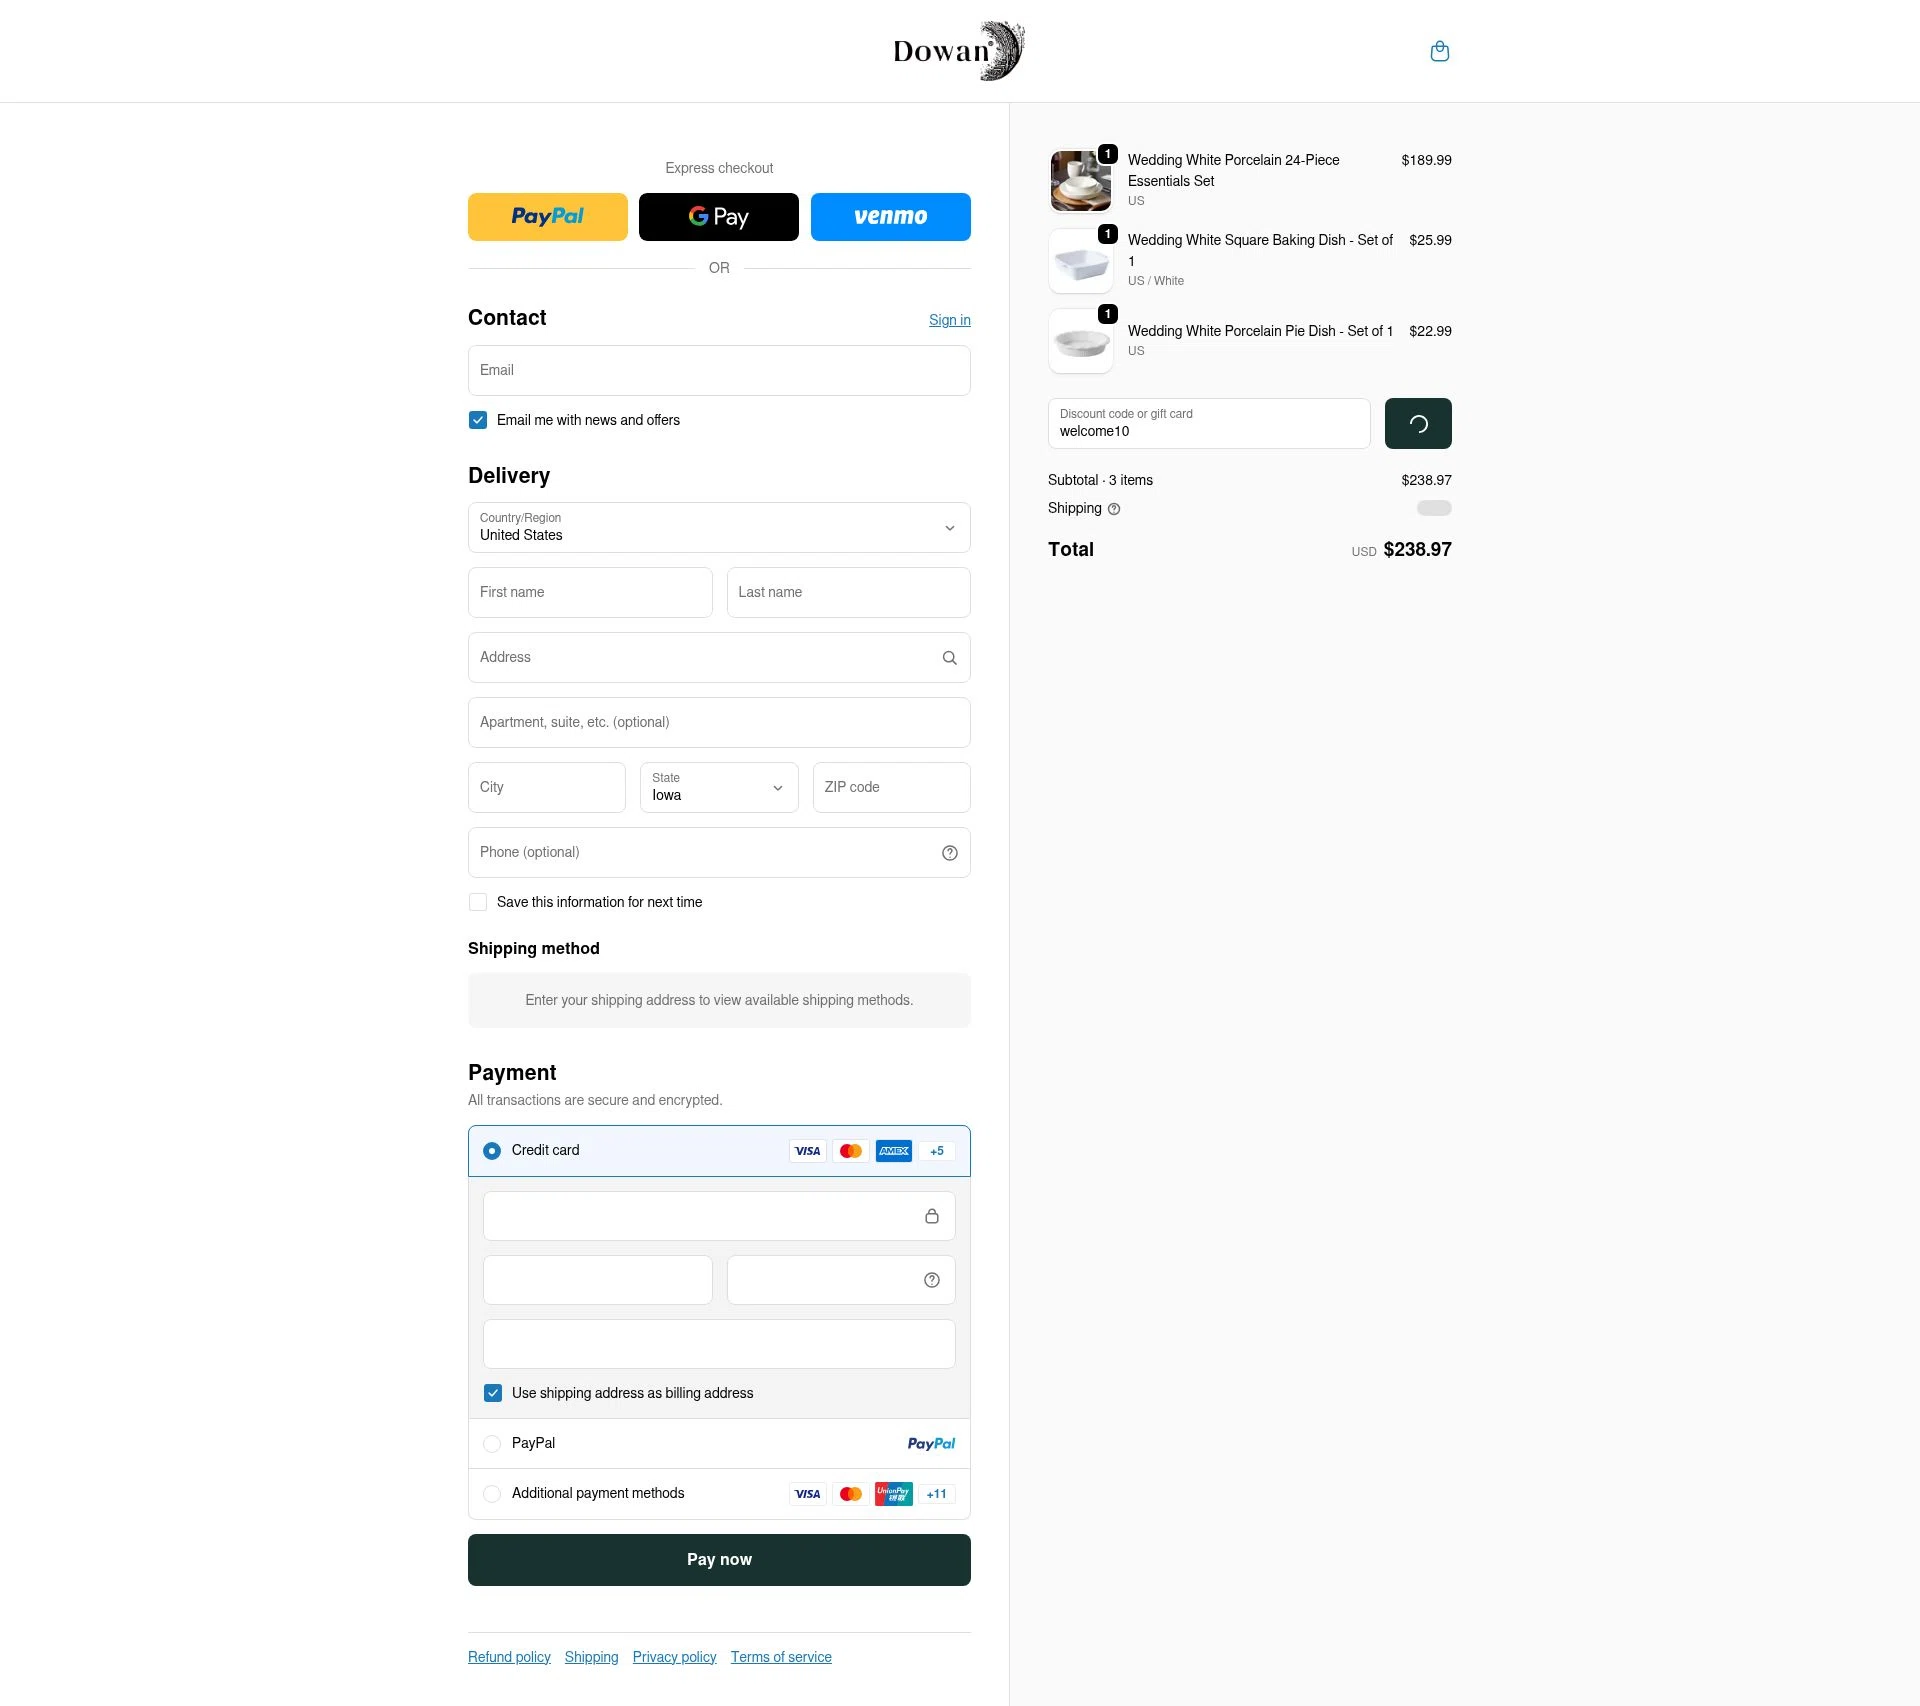The width and height of the screenshot is (1920, 1706).
Task: Open the Refund policy
Action: pos(508,1656)
